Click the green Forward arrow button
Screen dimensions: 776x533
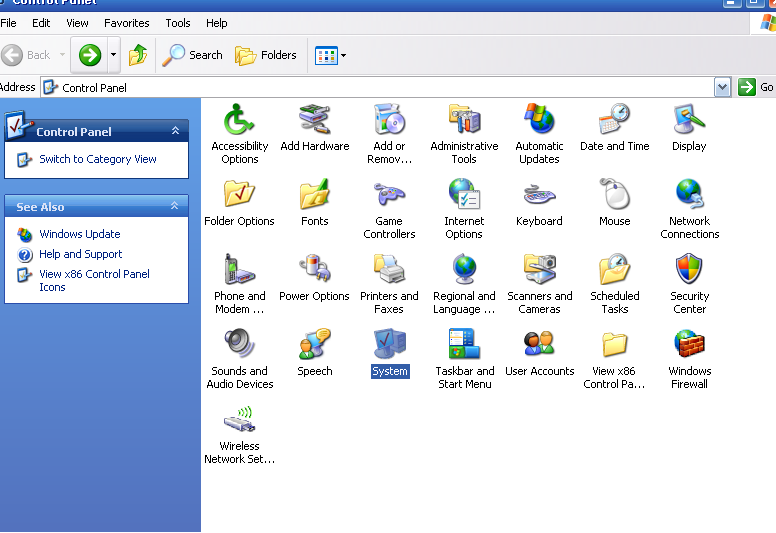90,55
